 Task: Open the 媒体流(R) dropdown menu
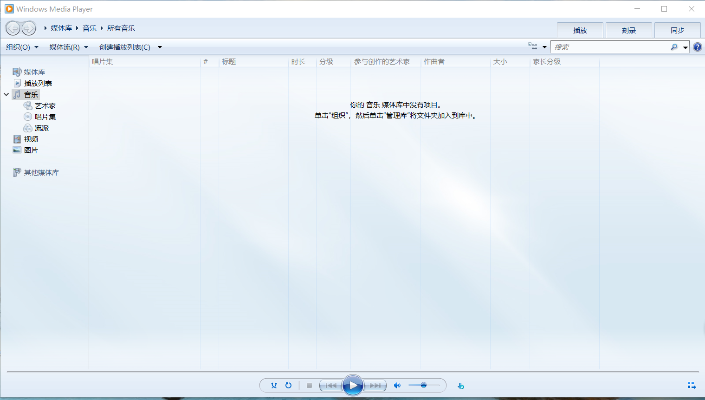(68, 47)
